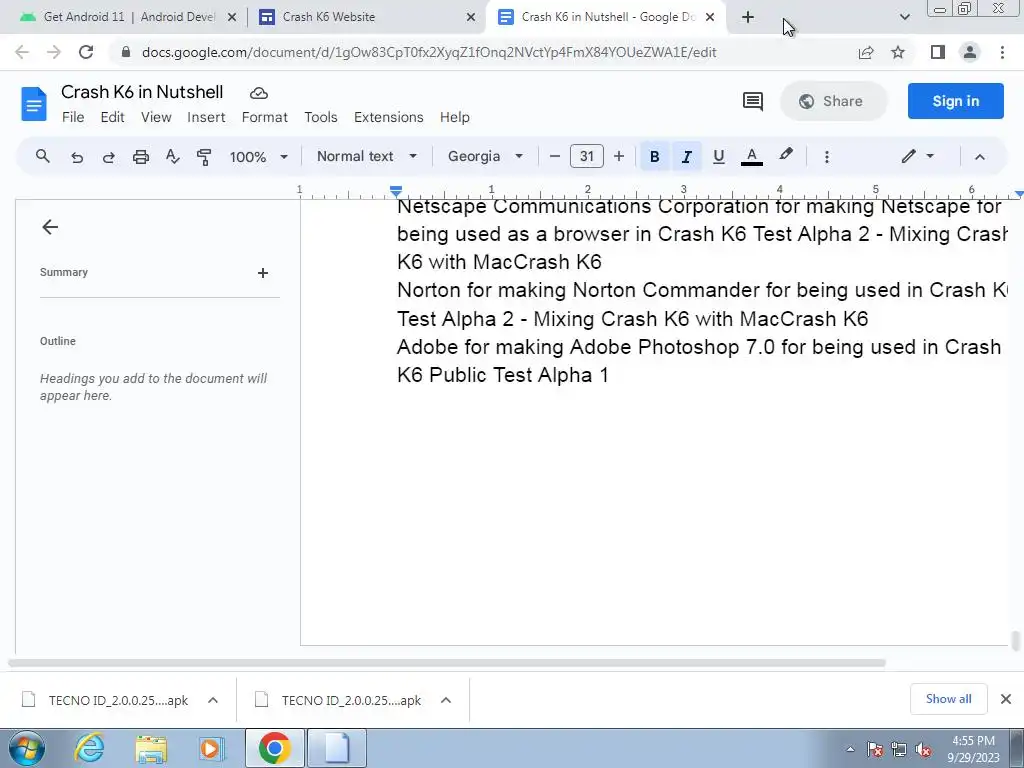The image size is (1024, 768).
Task: Close the downloads bar
Action: coord(1006,699)
